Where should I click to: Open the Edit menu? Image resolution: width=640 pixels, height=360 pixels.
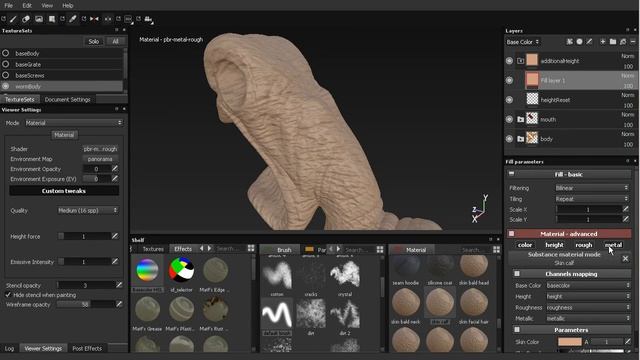27,5
